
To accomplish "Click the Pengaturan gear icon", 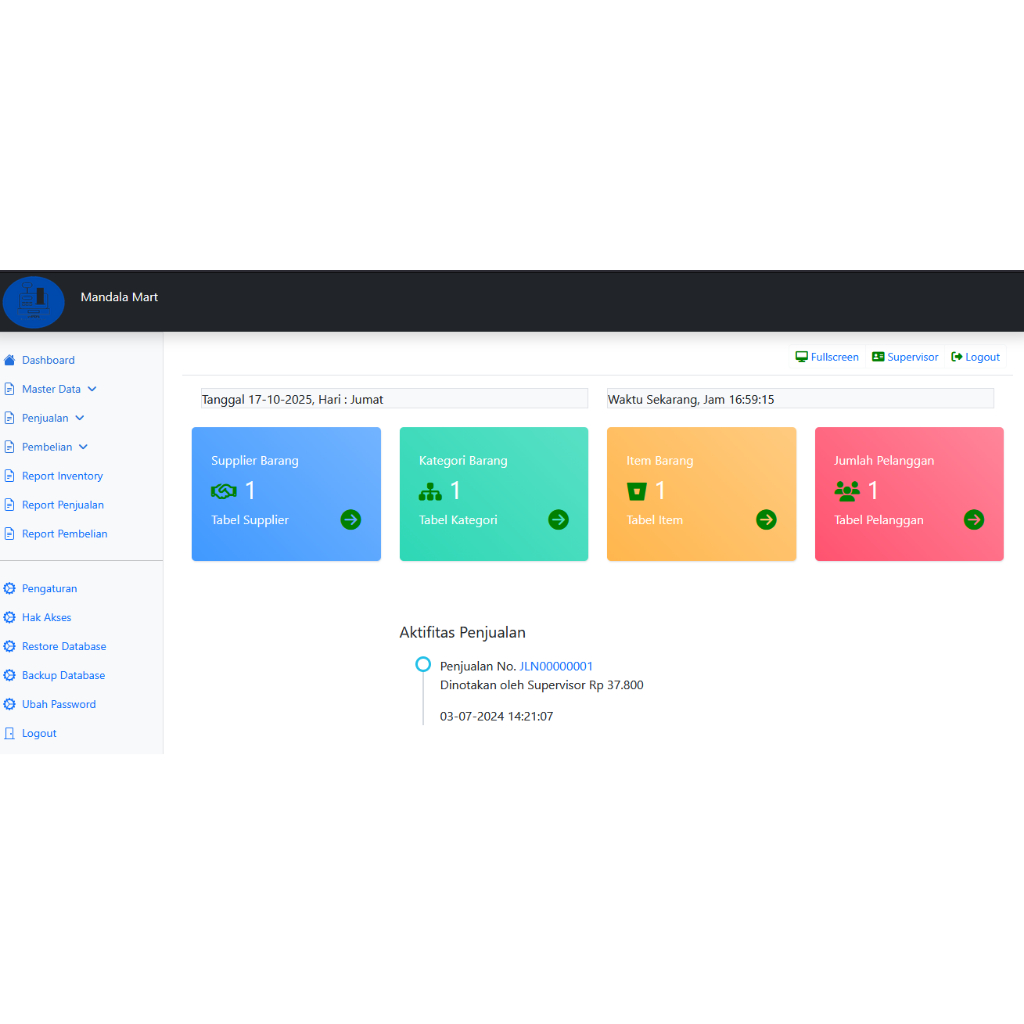I will coord(9,588).
